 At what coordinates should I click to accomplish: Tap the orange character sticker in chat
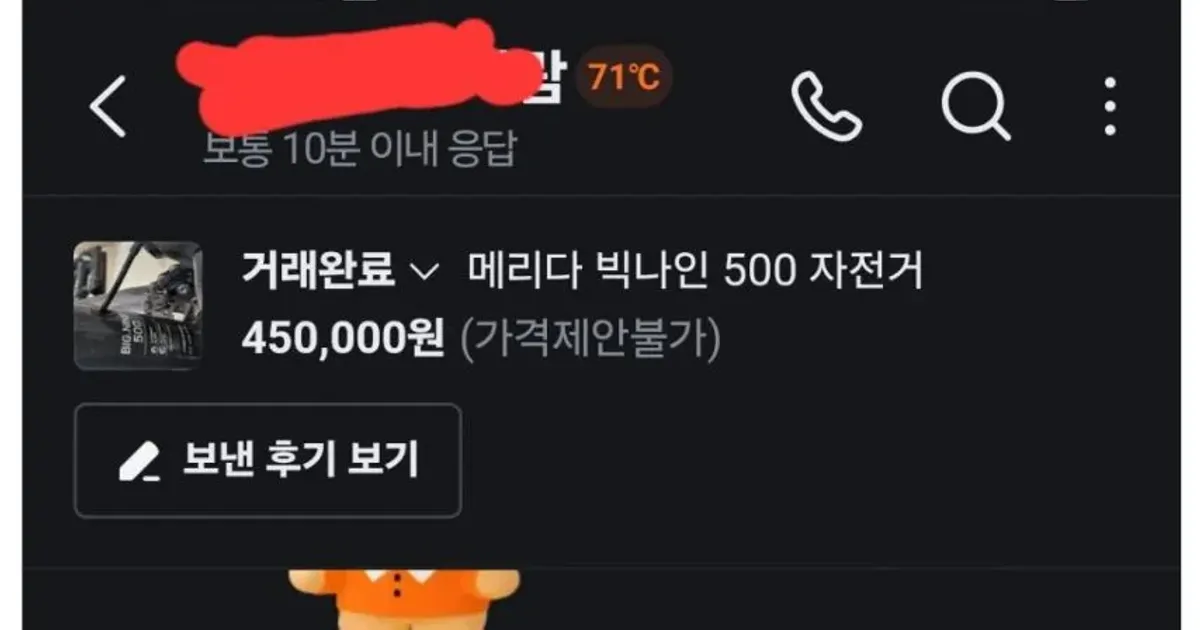point(404,600)
